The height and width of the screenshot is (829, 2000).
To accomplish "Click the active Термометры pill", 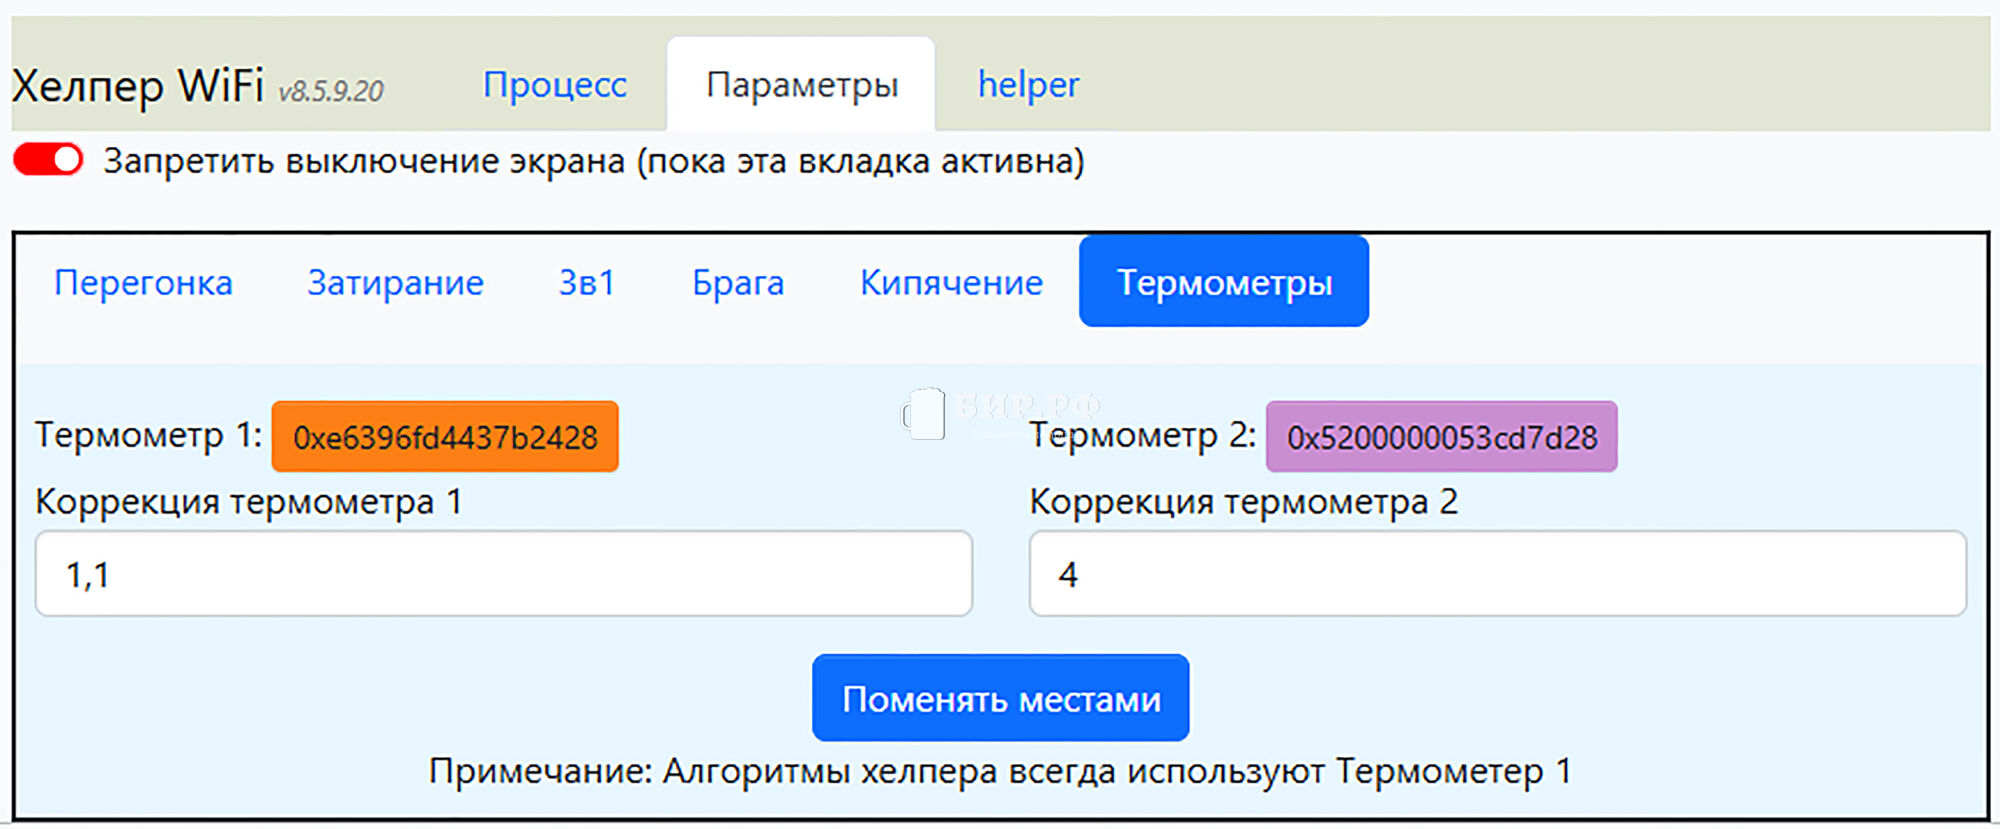I will (x=1224, y=282).
